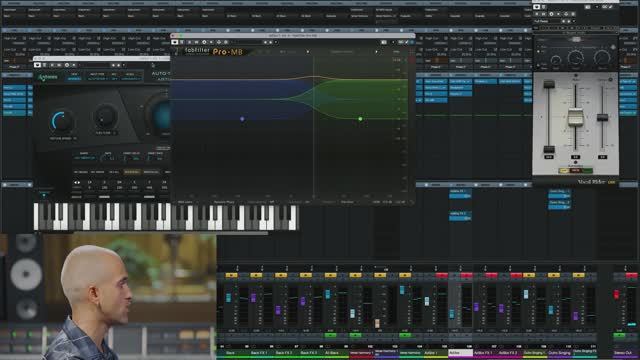640x360 pixels.
Task: Click previous preset arrow in Auto-Tune window header
Action: pyautogui.click(x=113, y=65)
